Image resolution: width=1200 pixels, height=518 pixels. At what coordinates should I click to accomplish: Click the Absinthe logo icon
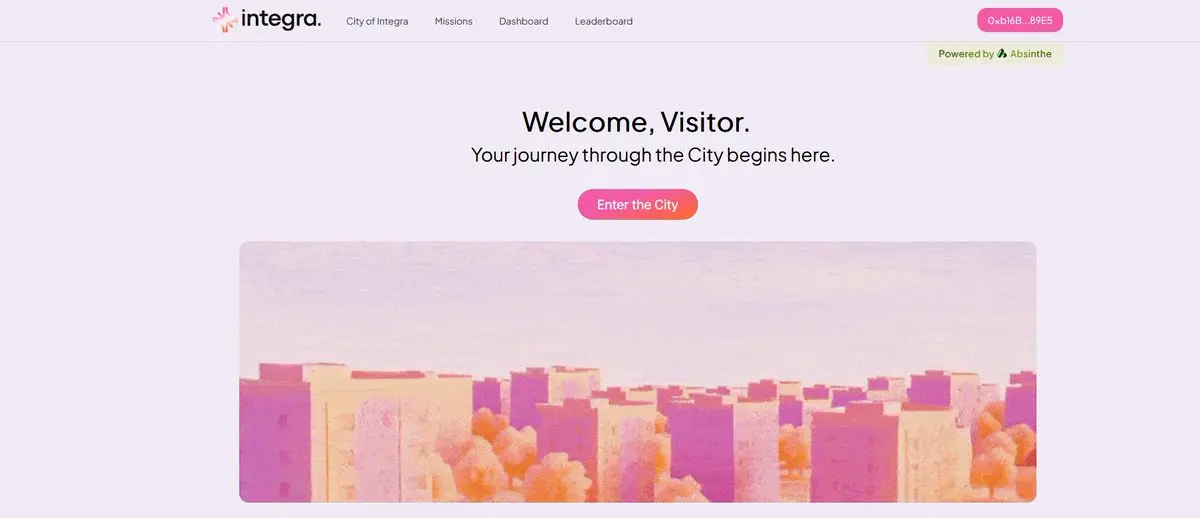pos(1002,54)
